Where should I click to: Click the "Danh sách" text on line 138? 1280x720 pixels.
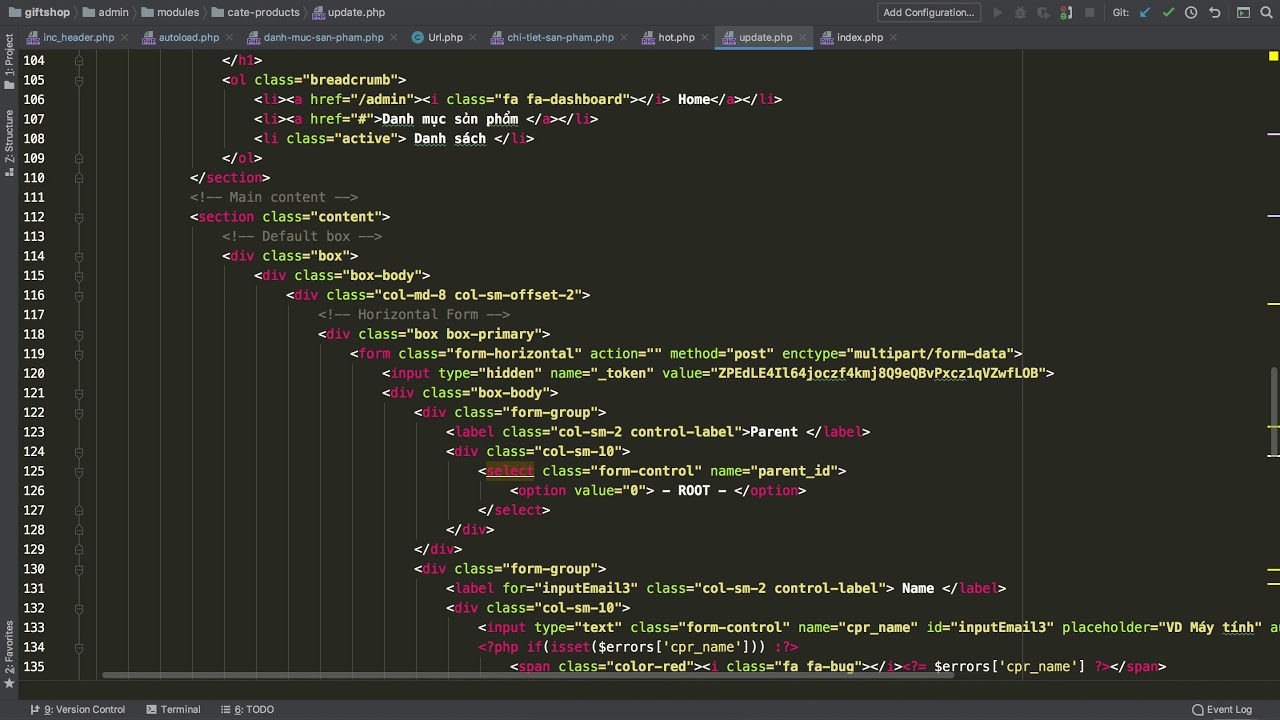(450, 139)
